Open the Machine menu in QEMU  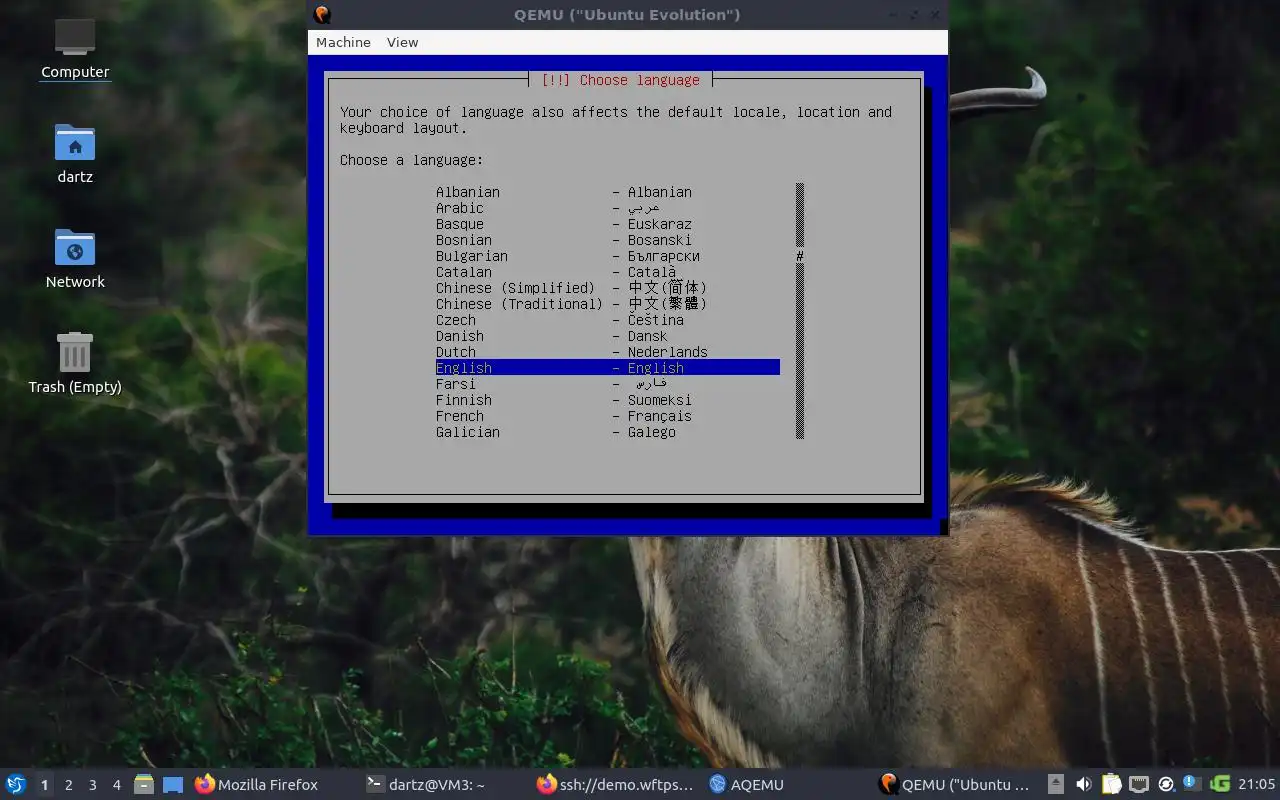pos(343,42)
